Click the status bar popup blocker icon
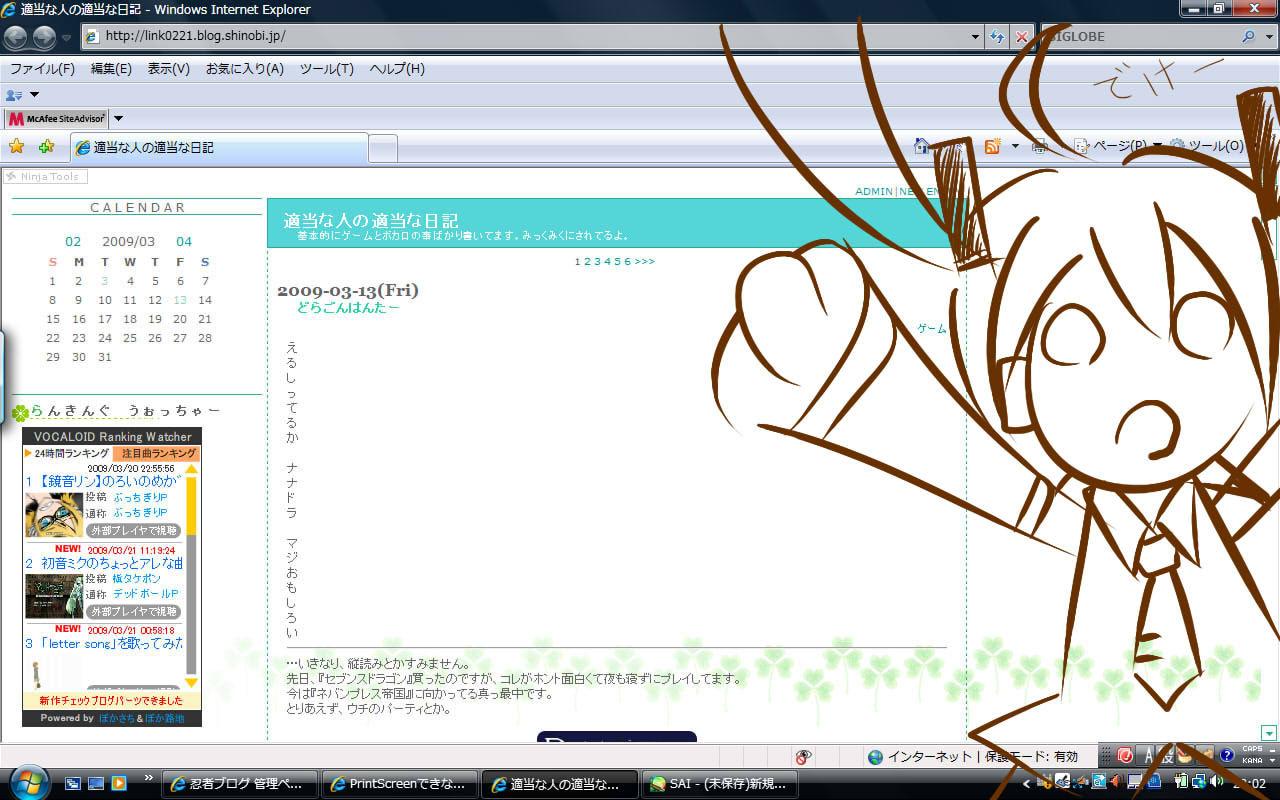 [x=803, y=757]
